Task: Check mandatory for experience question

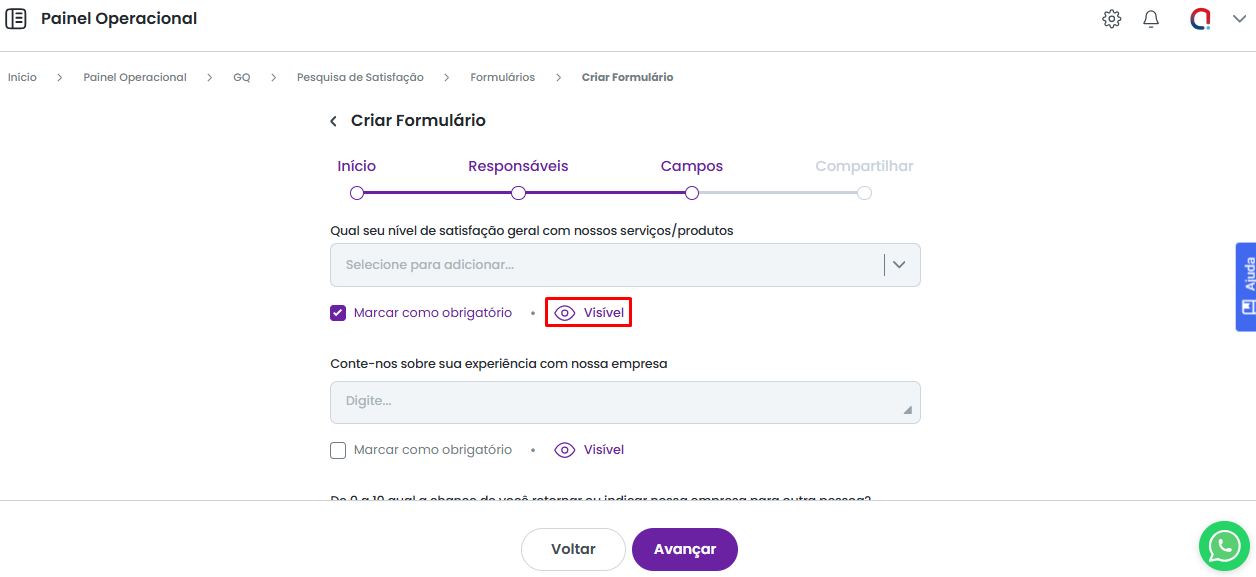Action: pos(338,450)
